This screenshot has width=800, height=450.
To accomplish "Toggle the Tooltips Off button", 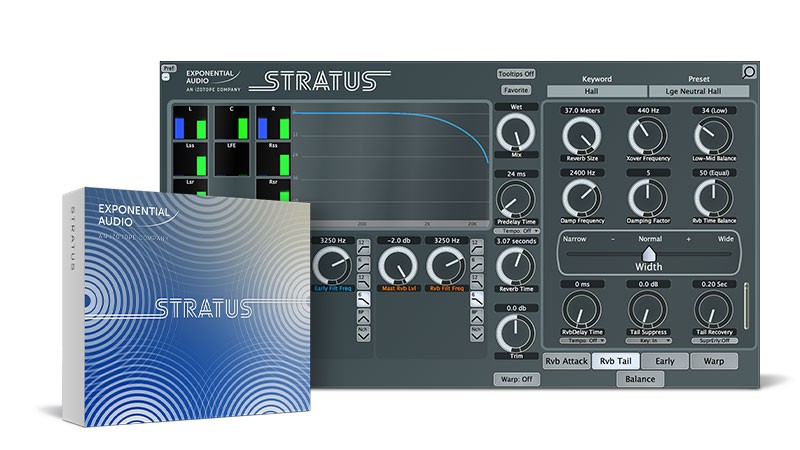I will pyautogui.click(x=516, y=74).
